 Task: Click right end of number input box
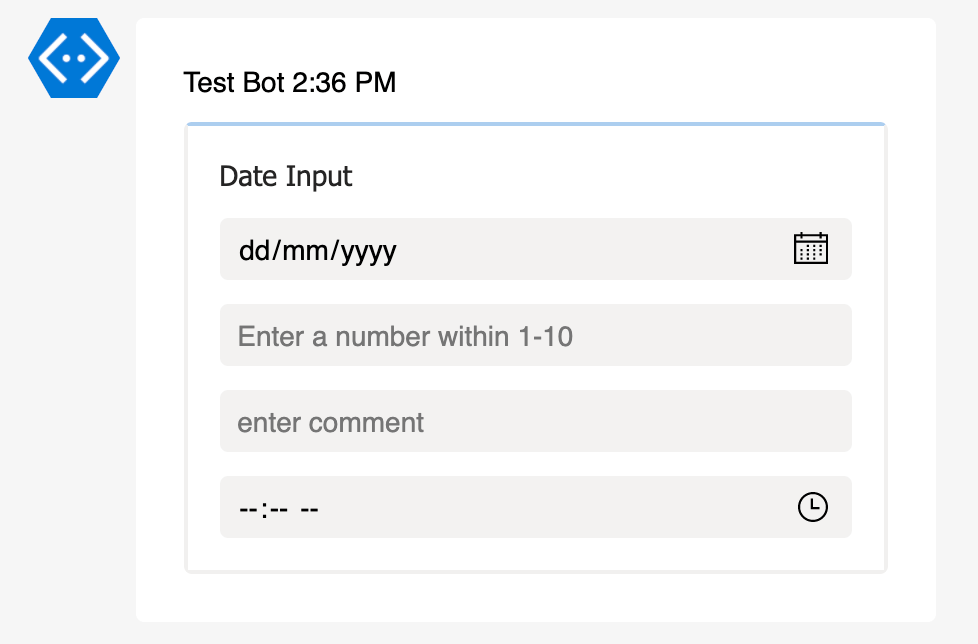pyautogui.click(x=811, y=335)
